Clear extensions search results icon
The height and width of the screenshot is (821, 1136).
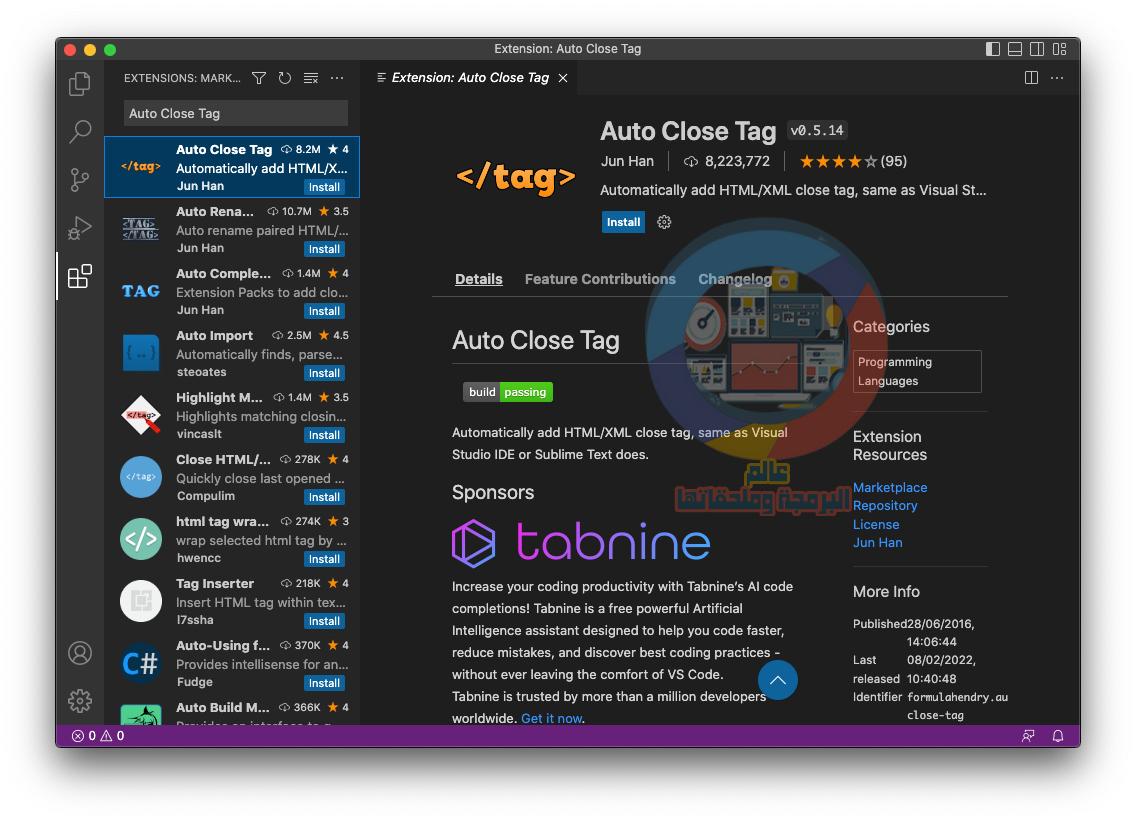[311, 78]
